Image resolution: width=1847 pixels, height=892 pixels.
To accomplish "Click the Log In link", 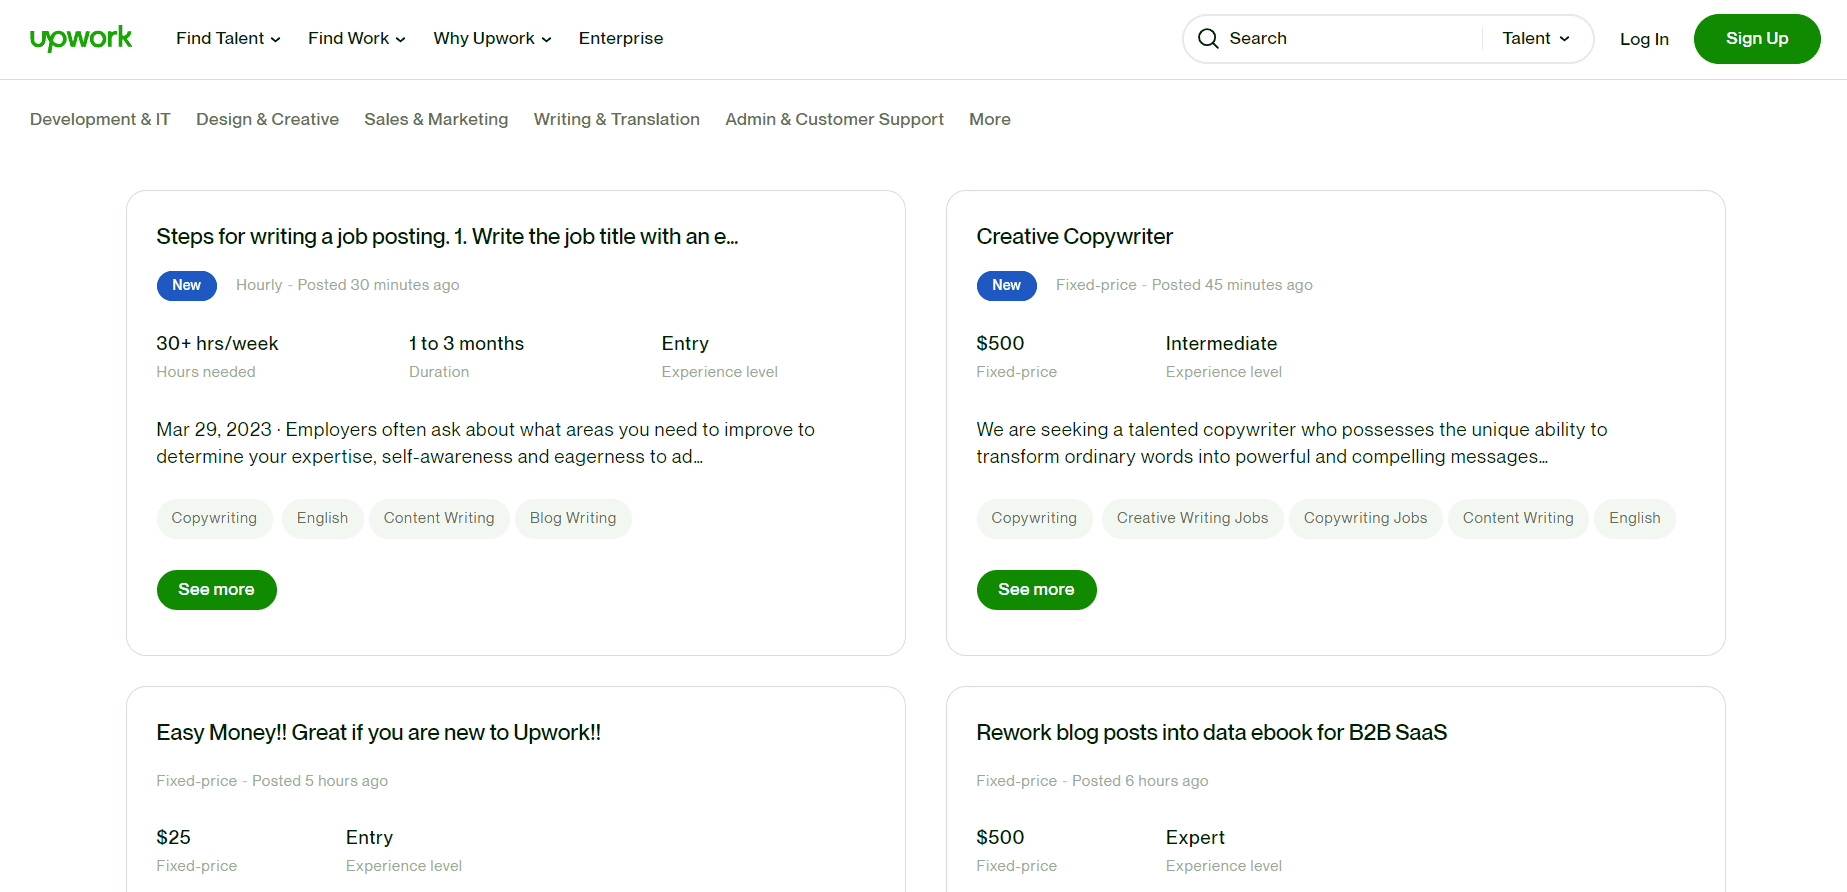I will 1644,39.
